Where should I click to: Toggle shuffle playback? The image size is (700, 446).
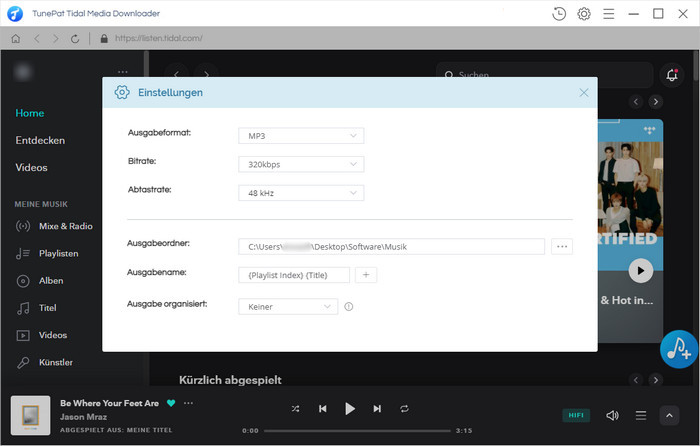[x=296, y=408]
